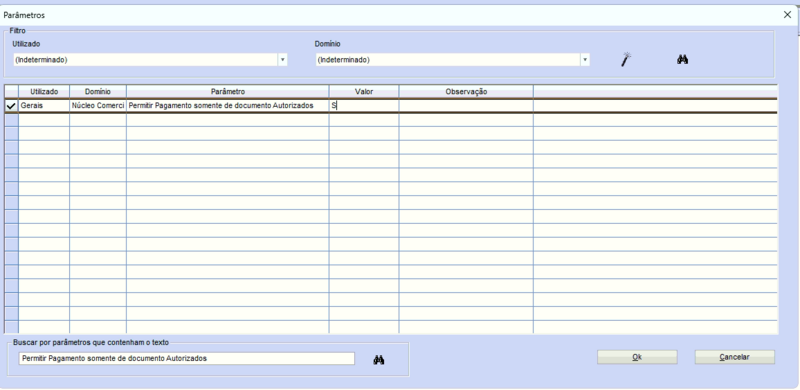The width and height of the screenshot is (800, 390).
Task: Click the magic wand clear-filter icon
Action: [626, 60]
